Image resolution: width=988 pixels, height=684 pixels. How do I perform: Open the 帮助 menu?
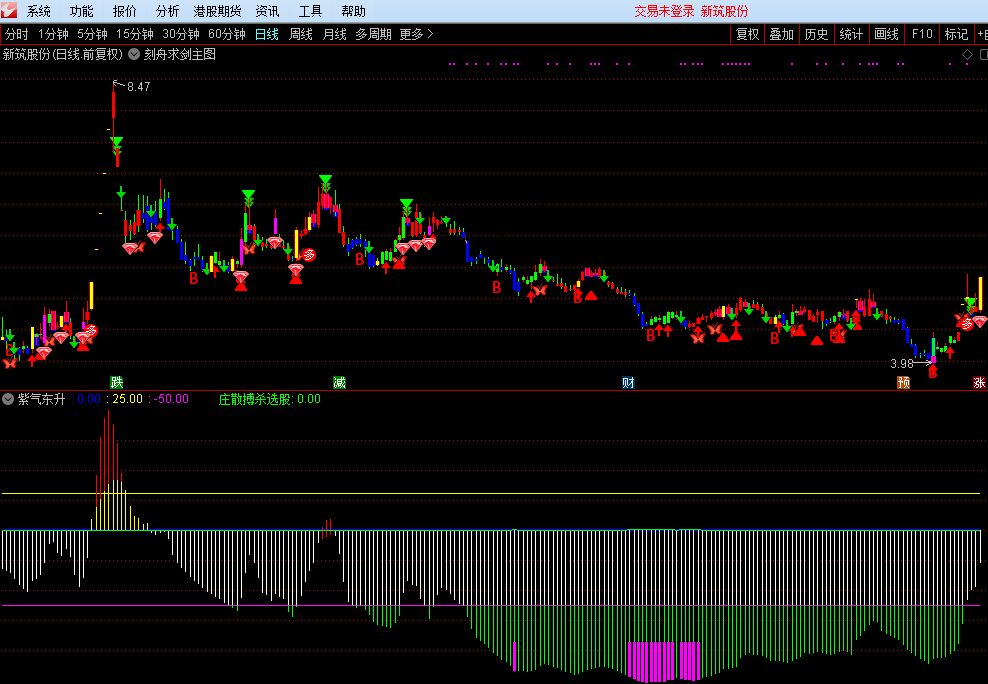353,11
